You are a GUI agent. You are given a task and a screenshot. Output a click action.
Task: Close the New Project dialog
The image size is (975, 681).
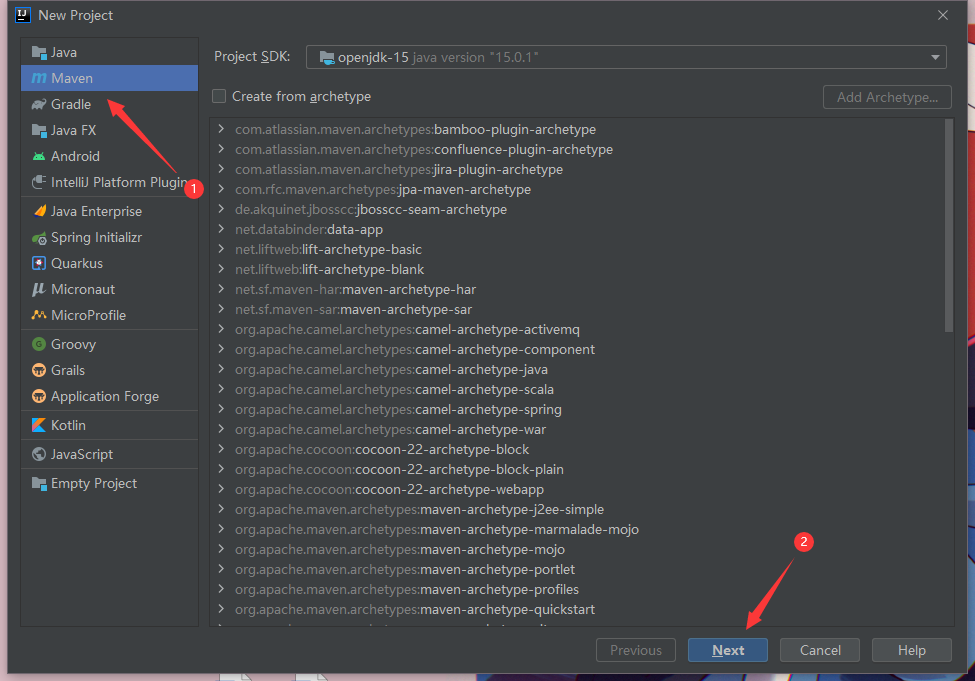tap(943, 15)
